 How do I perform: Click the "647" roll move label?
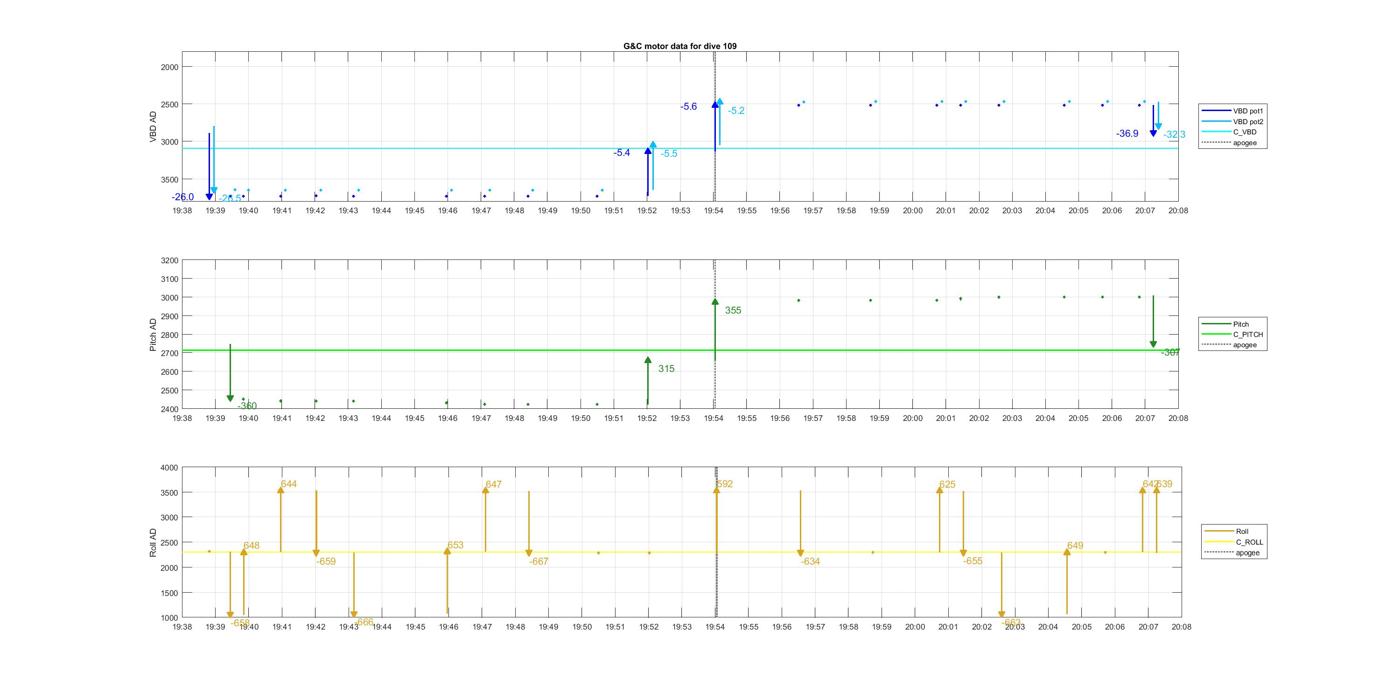[493, 485]
